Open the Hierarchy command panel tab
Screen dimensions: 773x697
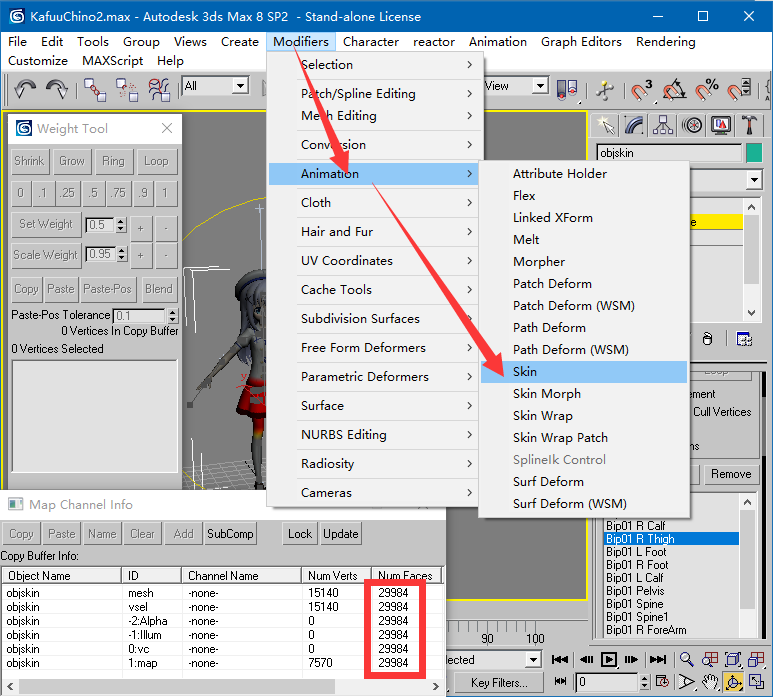click(663, 126)
